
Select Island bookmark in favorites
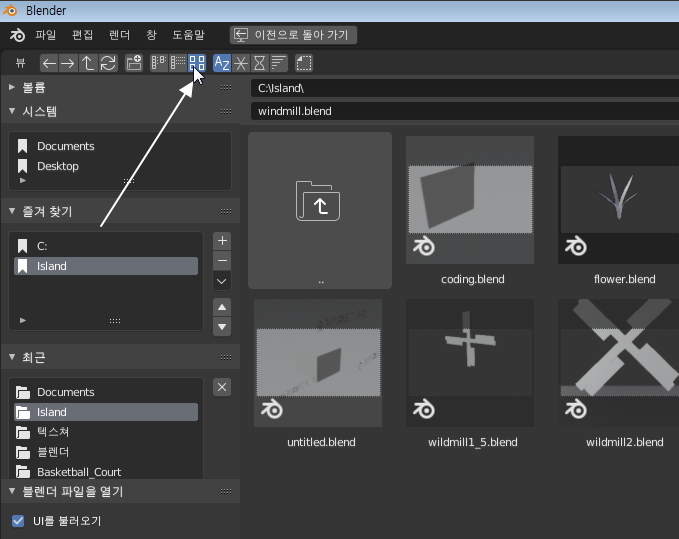pyautogui.click(x=106, y=266)
